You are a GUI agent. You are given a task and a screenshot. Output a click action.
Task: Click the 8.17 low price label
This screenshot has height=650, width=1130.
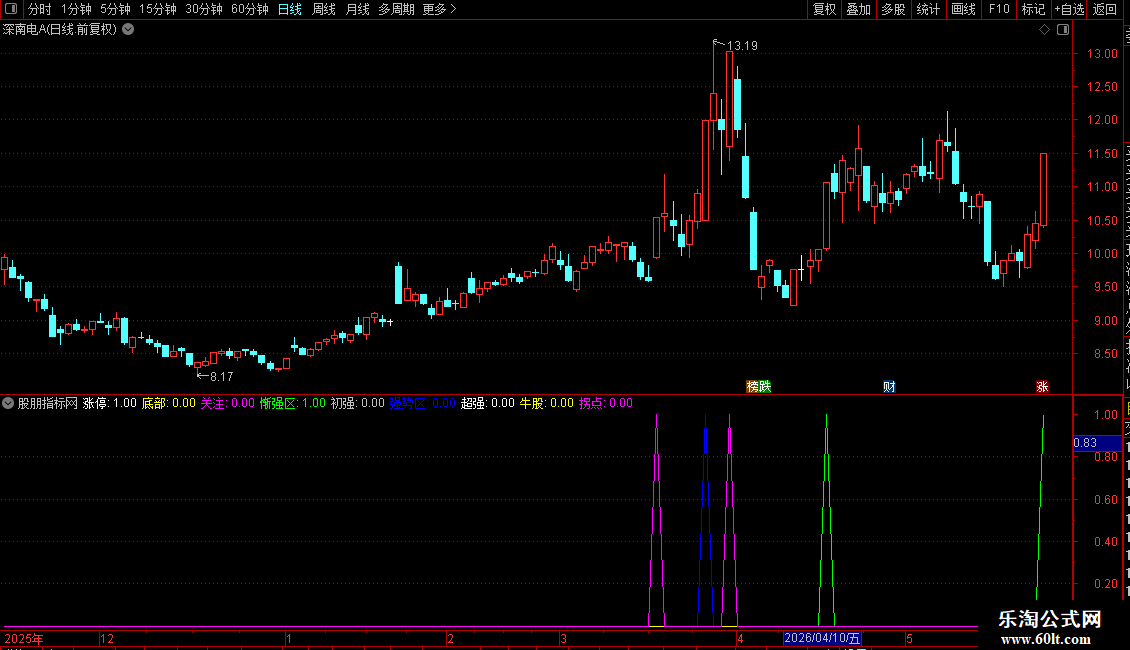pyautogui.click(x=222, y=377)
